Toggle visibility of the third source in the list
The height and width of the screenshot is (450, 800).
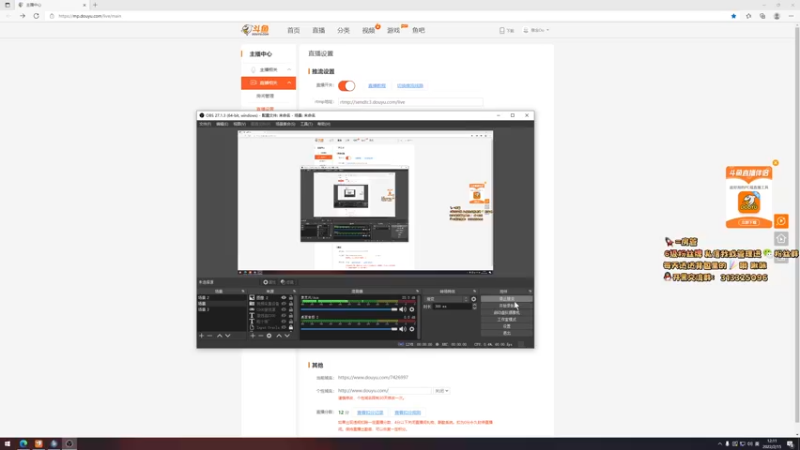coord(284,310)
